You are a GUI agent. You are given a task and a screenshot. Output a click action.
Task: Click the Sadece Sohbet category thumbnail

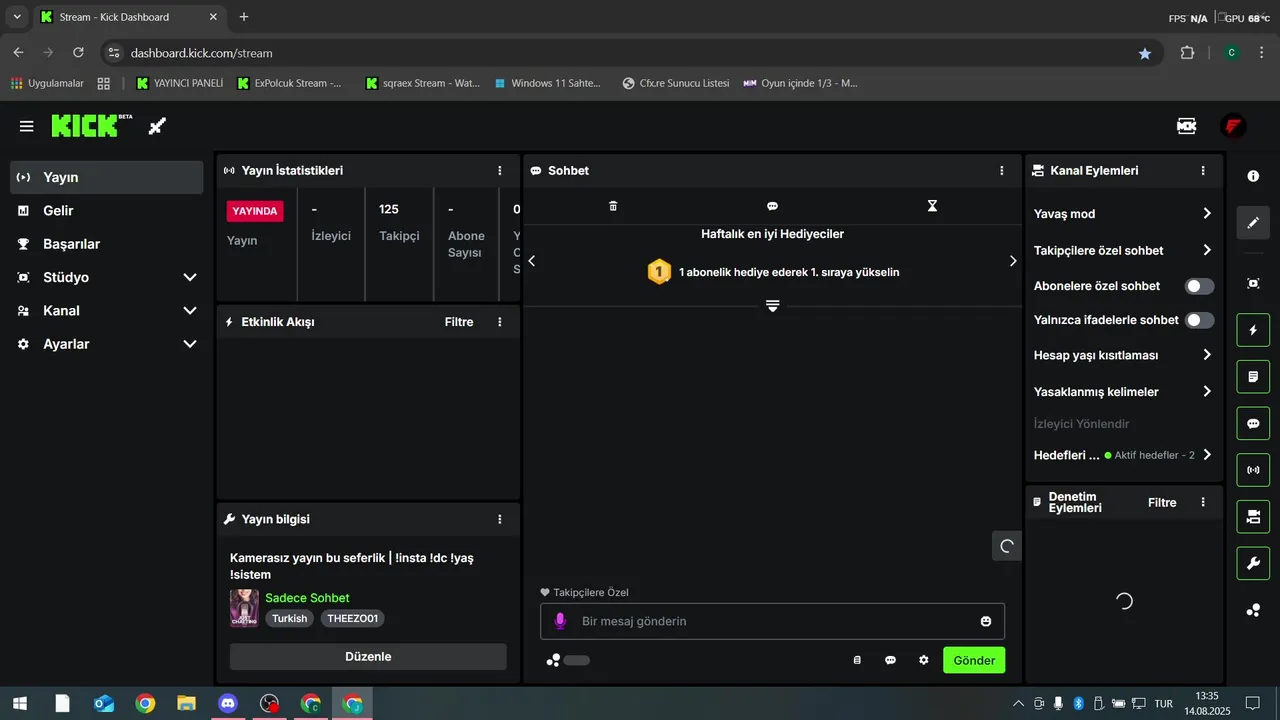tap(244, 608)
